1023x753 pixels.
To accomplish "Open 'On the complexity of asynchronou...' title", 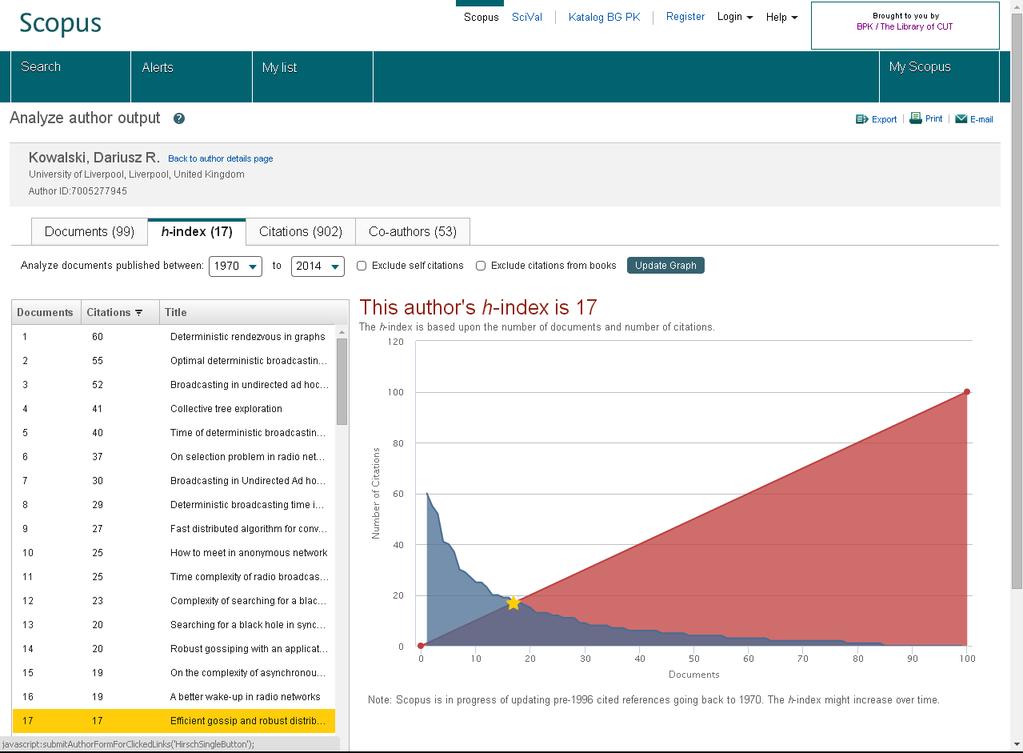I will coord(248,673).
